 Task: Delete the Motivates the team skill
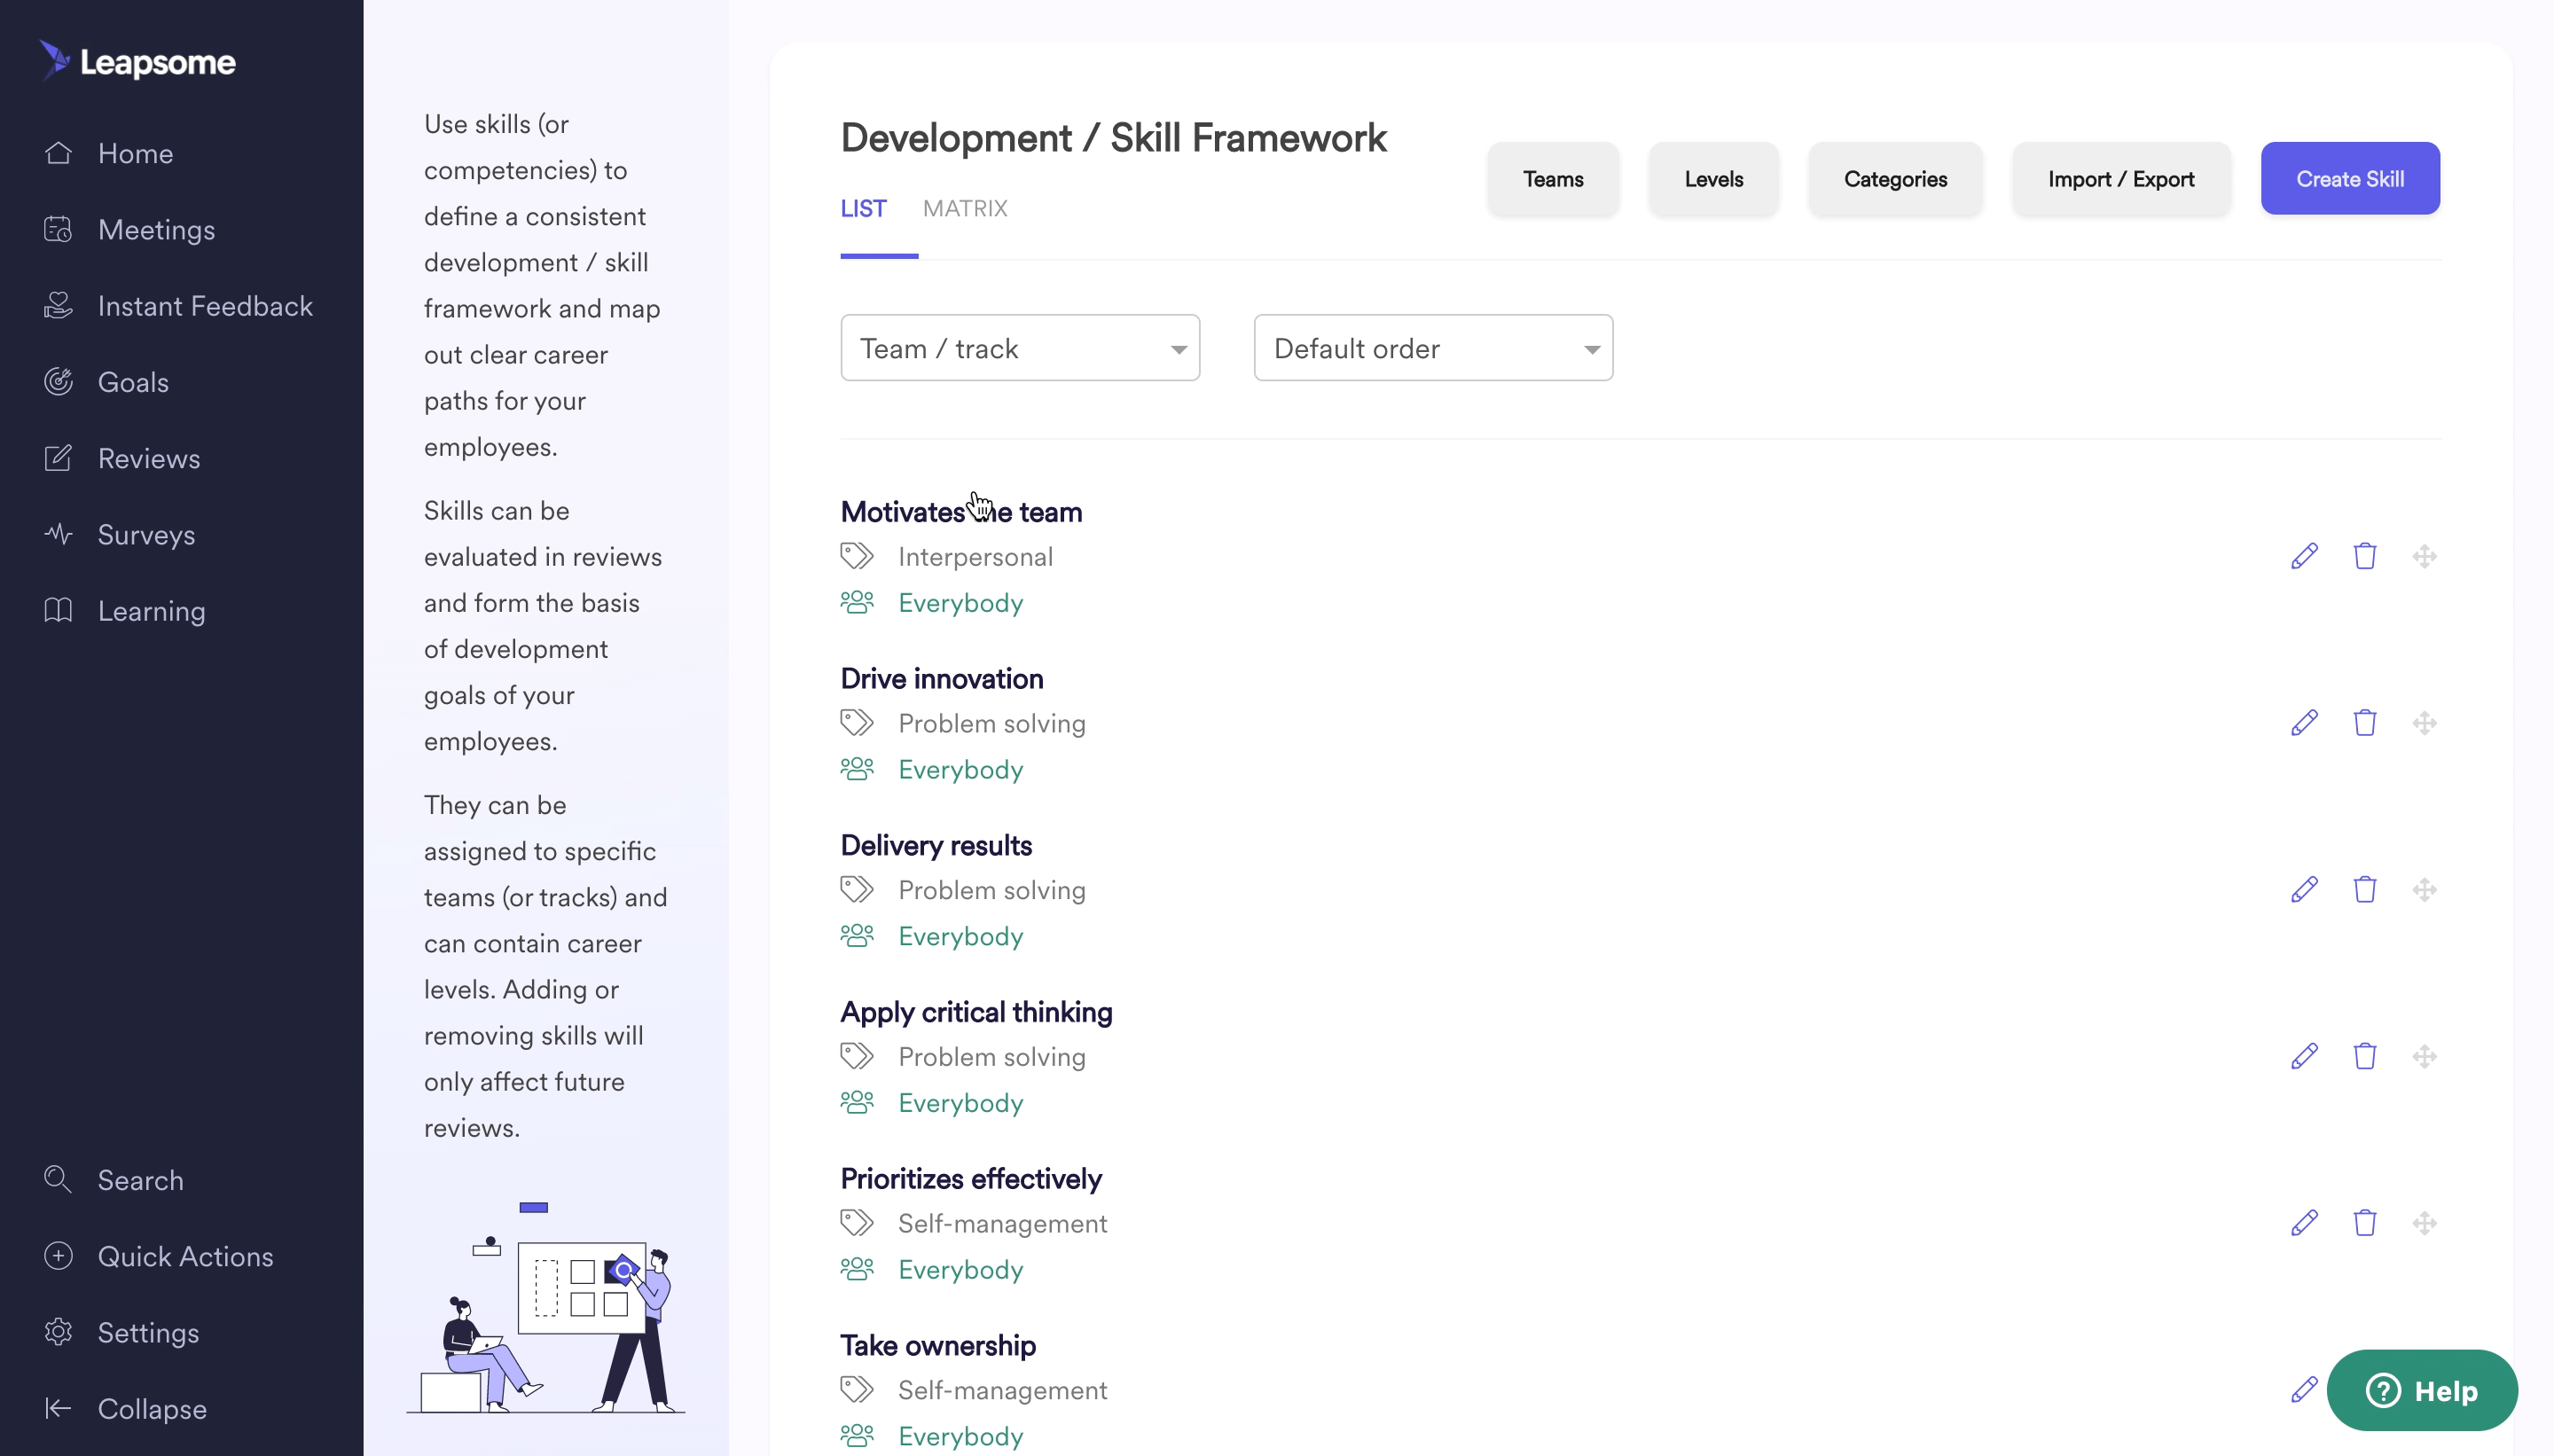coord(2364,555)
